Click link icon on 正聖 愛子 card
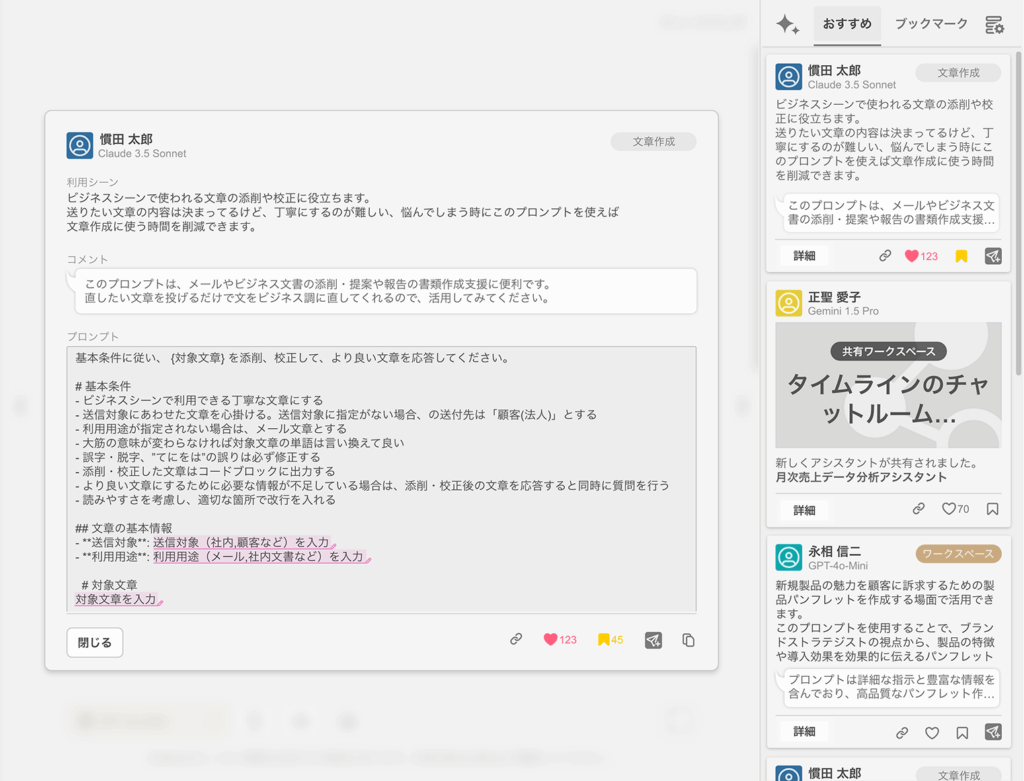This screenshot has width=1024, height=781. coord(918,509)
